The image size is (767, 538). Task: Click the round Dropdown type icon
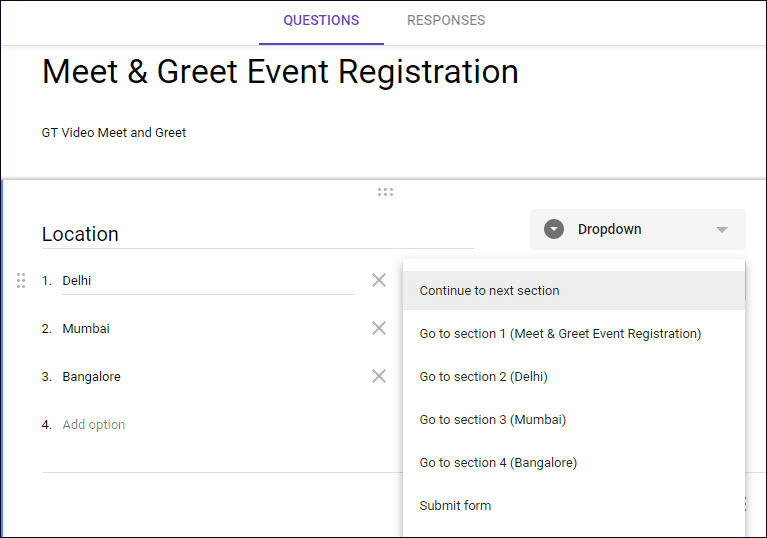[x=554, y=229]
